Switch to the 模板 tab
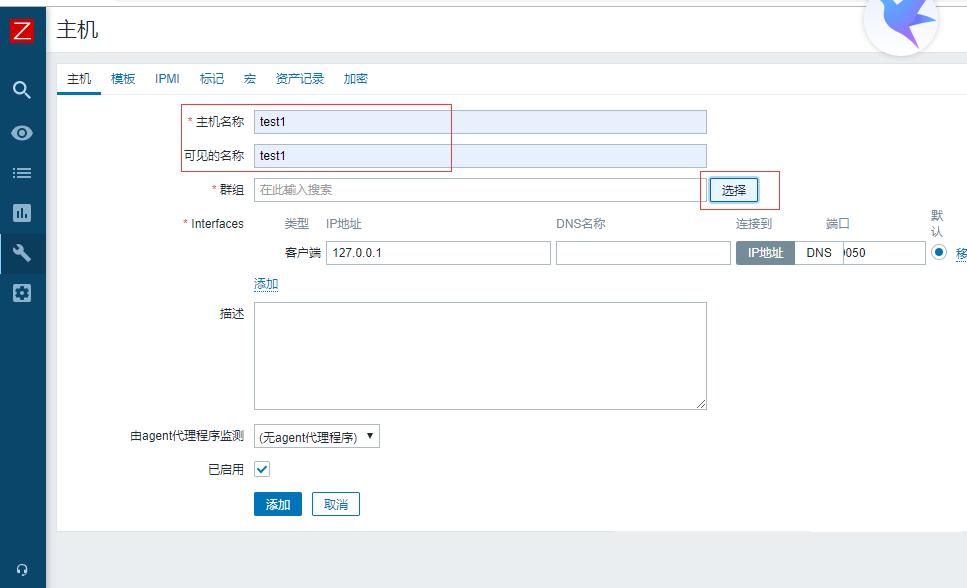967x588 pixels. point(122,78)
